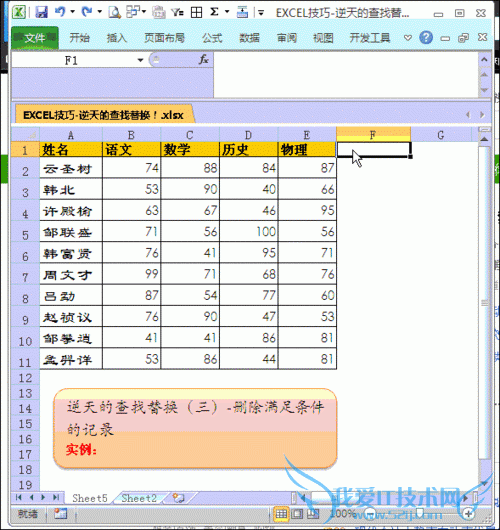Image resolution: width=500 pixels, height=530 pixels.
Task: Click zoom out minus button
Action: (x=371, y=514)
